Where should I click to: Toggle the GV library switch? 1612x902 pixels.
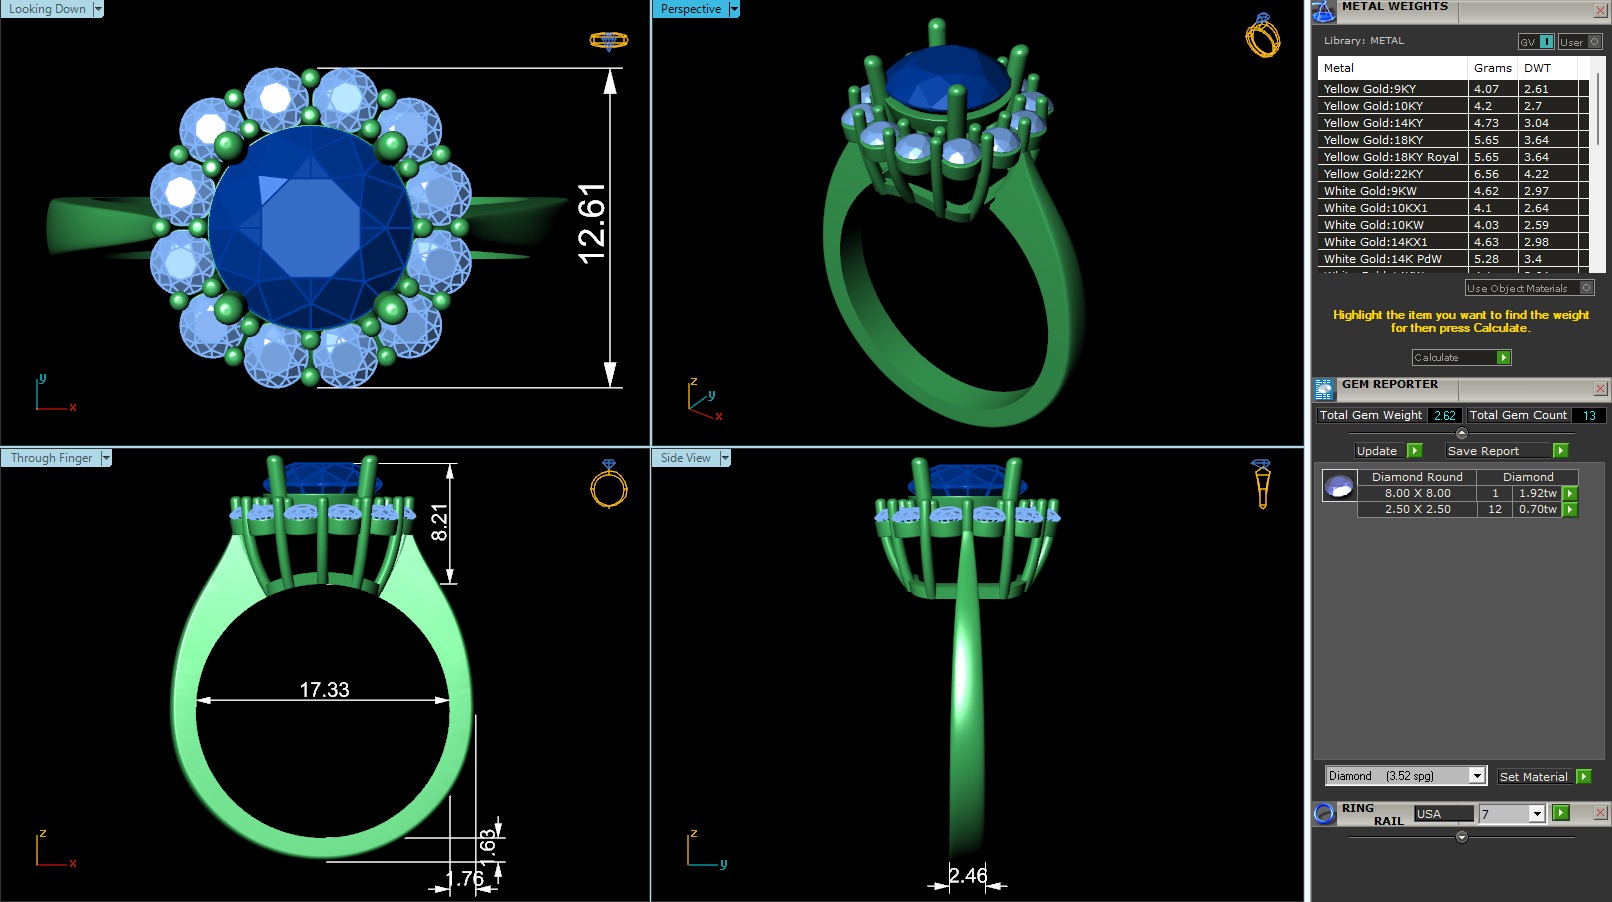click(1536, 41)
